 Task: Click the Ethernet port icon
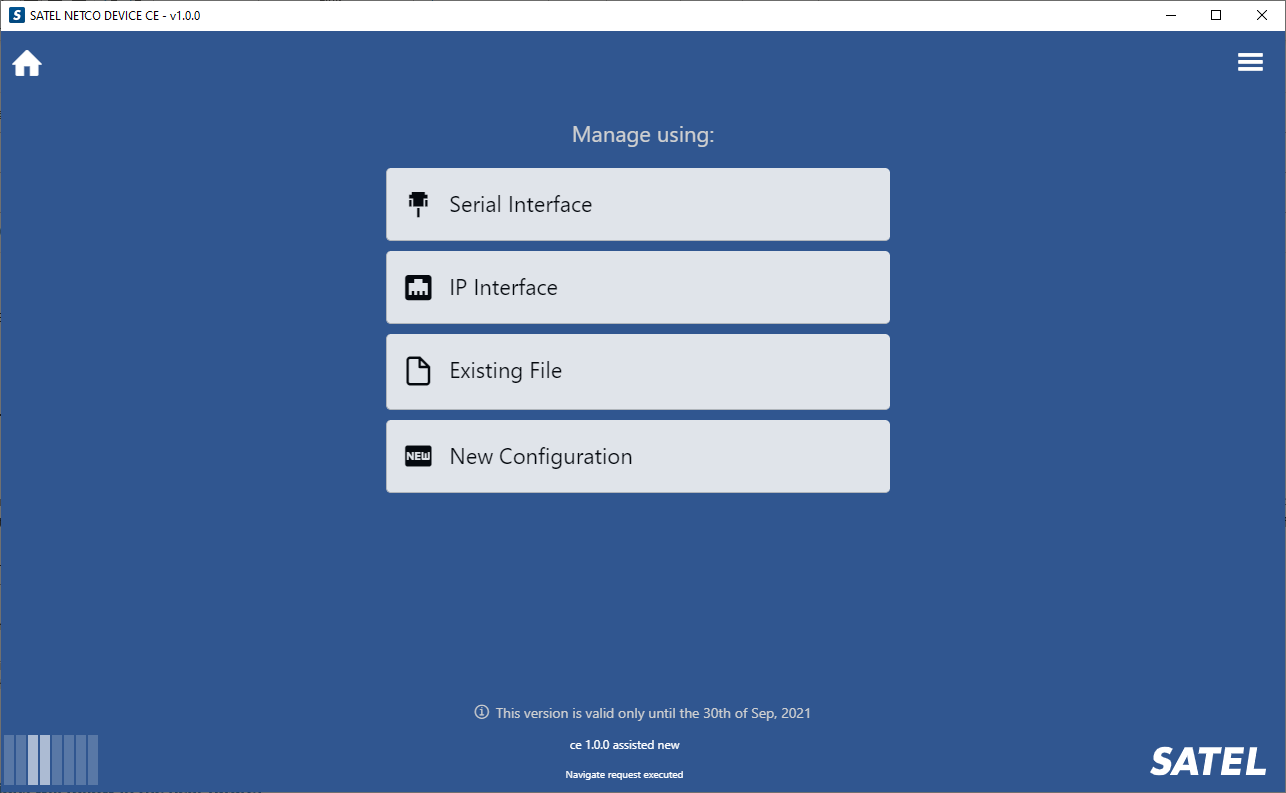coord(418,288)
